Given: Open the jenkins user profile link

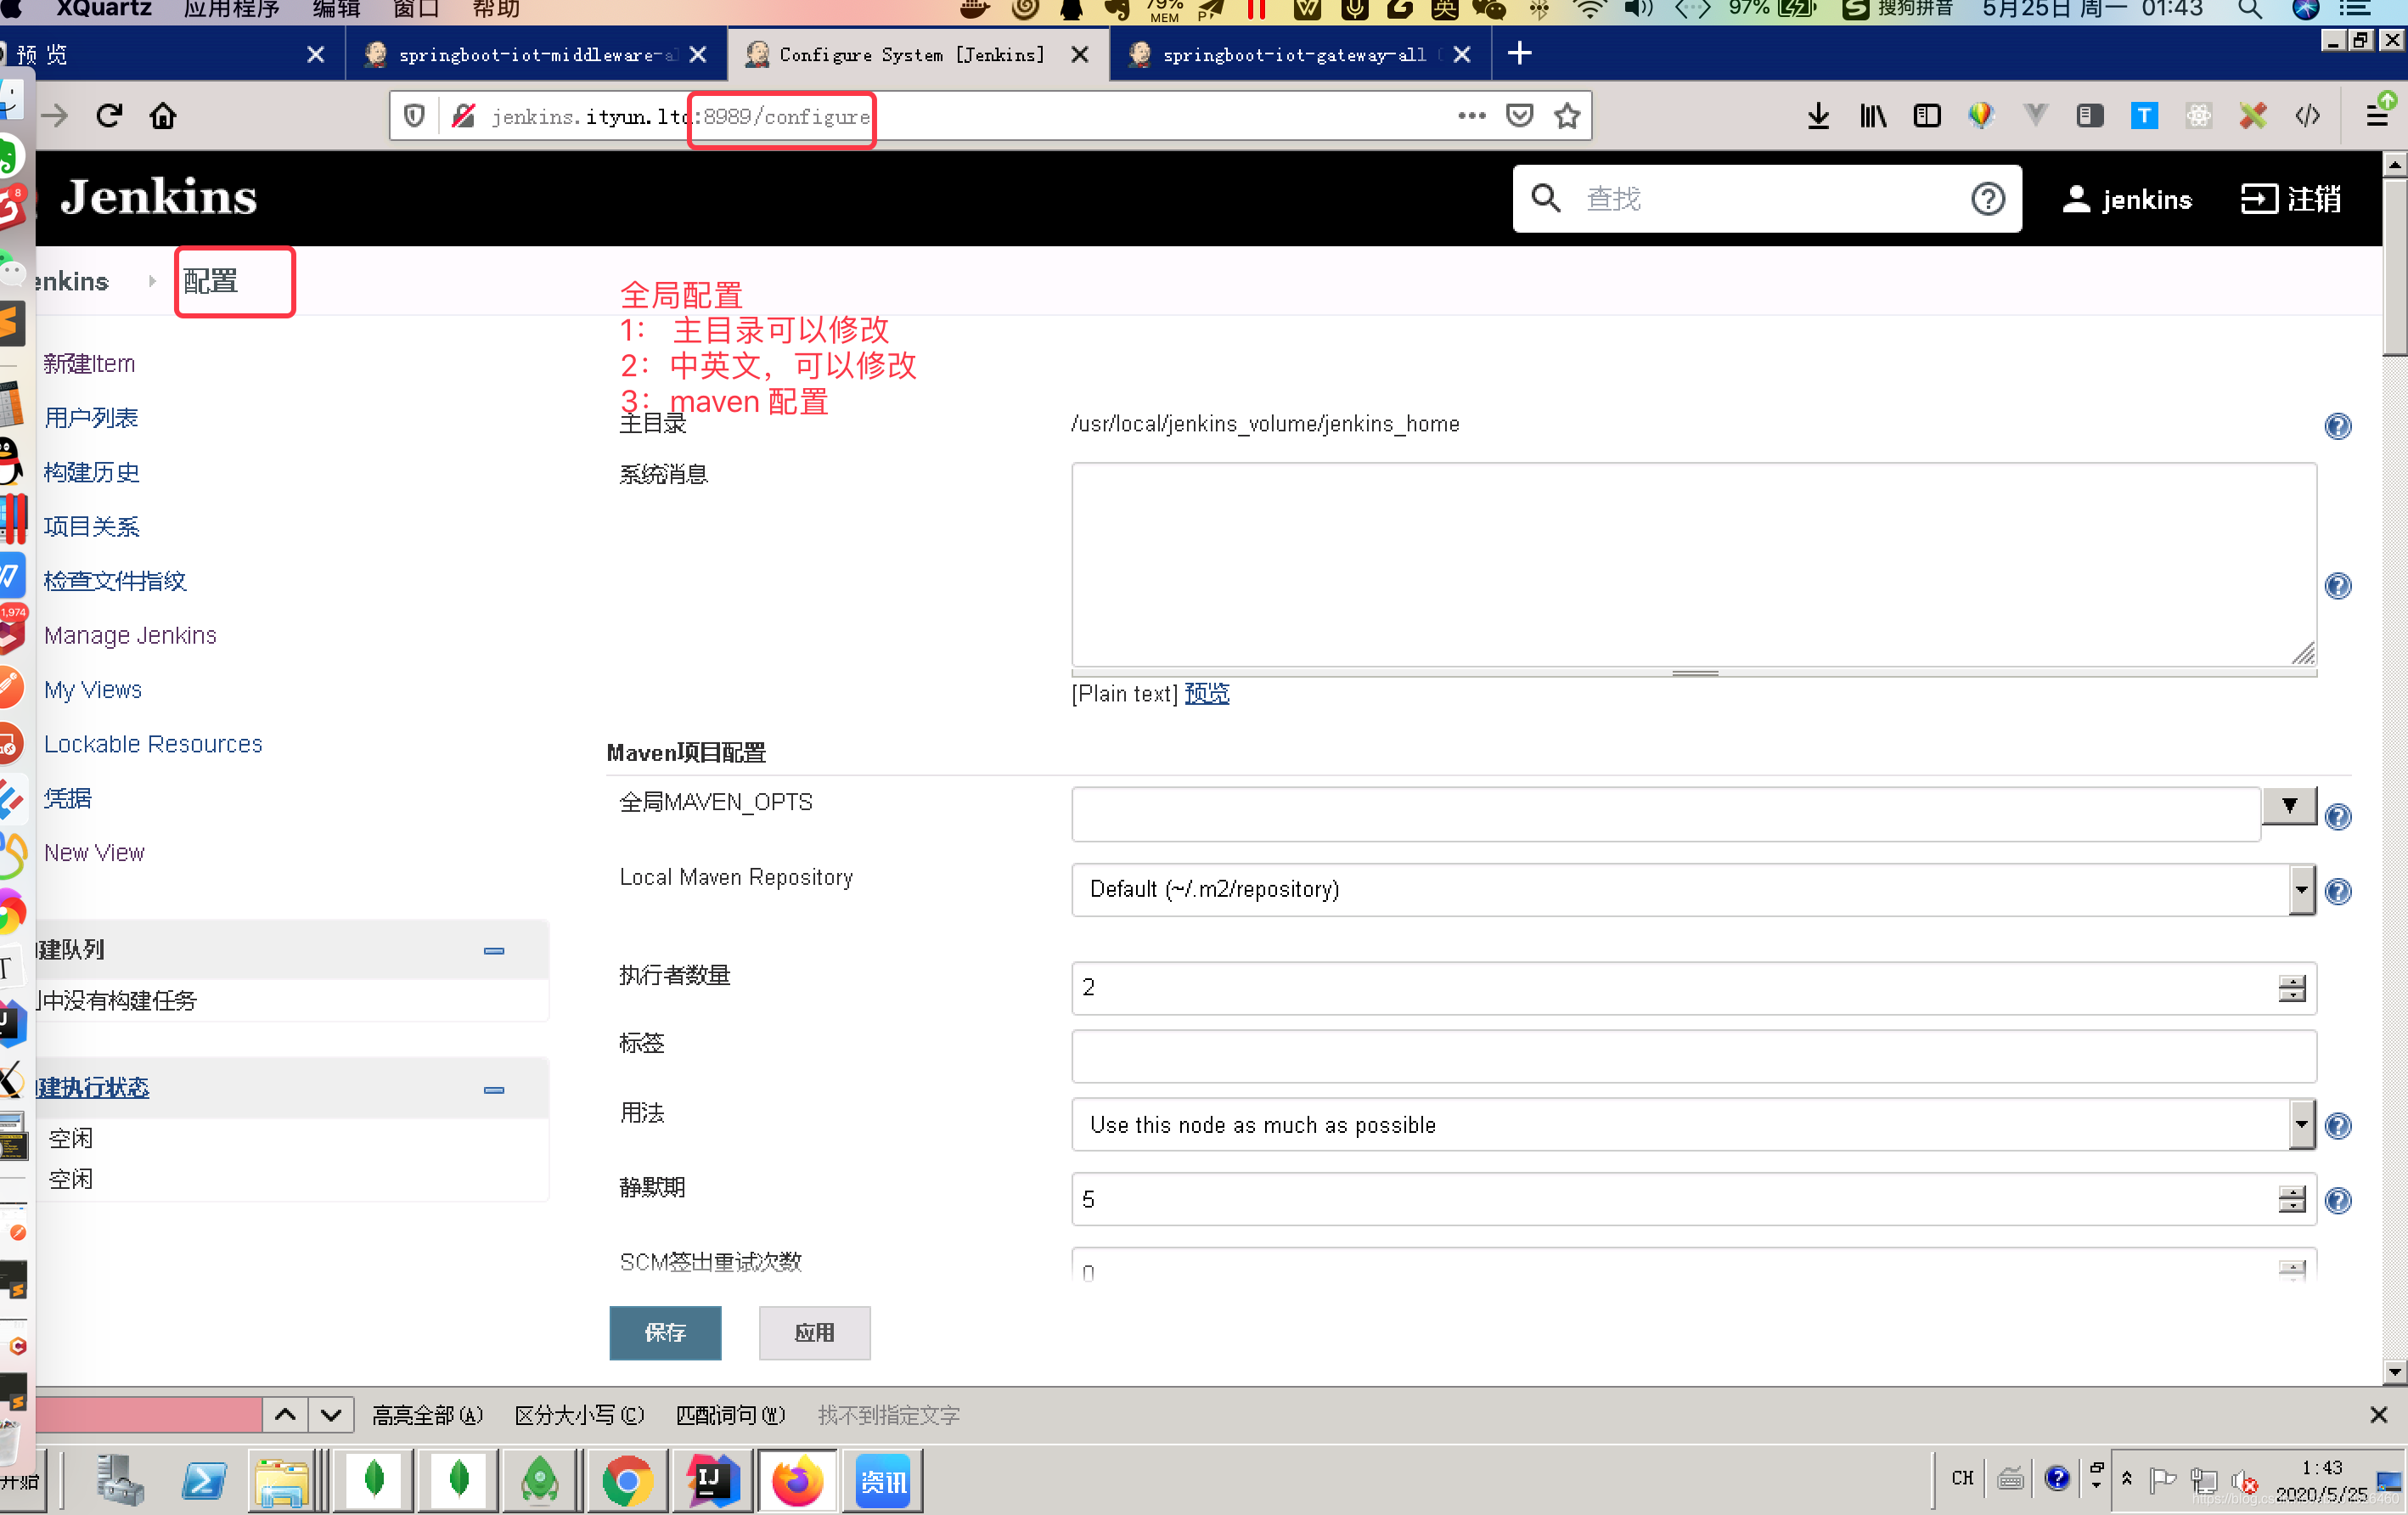Looking at the screenshot, I should tap(2127, 199).
